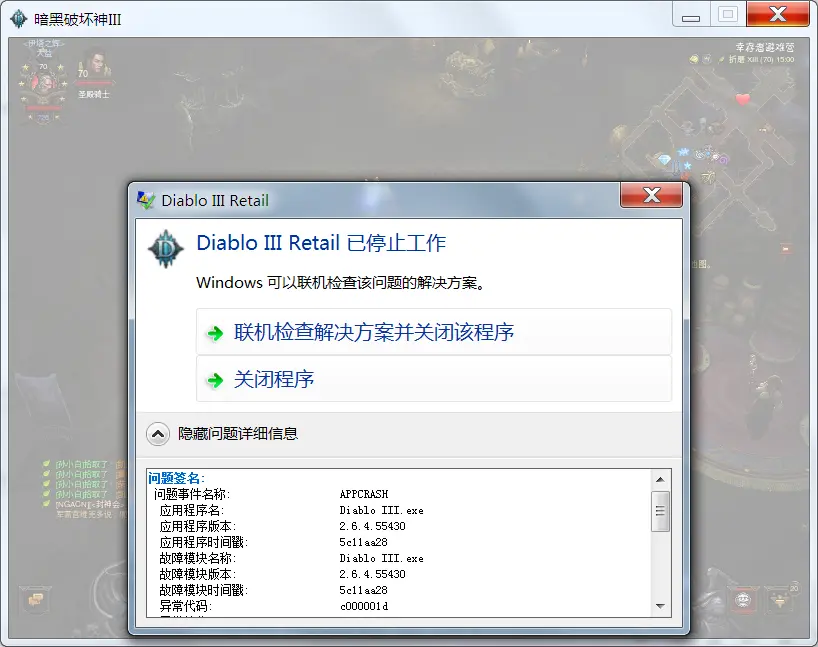Click the 异常代码 label
Screen dimensions: 818x647
tap(185, 606)
